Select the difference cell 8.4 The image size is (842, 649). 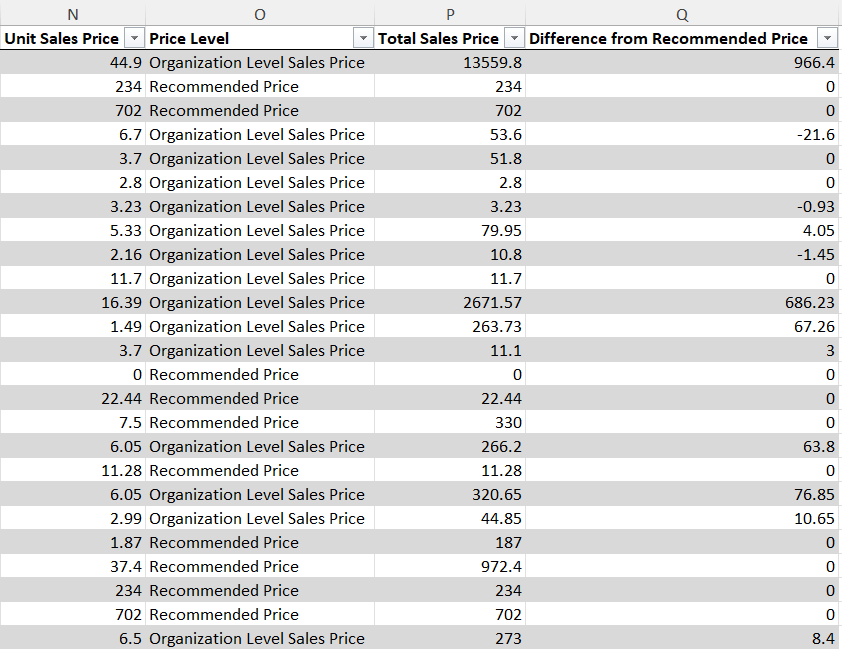682,638
